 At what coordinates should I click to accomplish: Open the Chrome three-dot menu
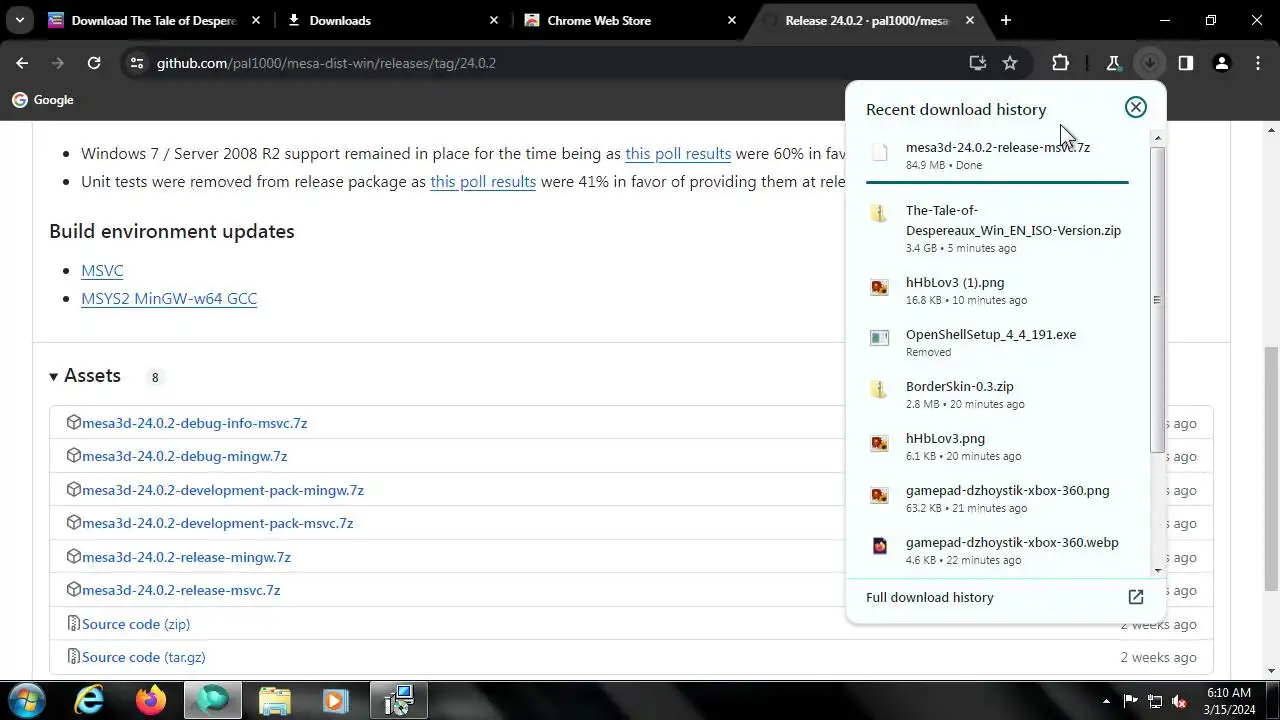[1258, 63]
